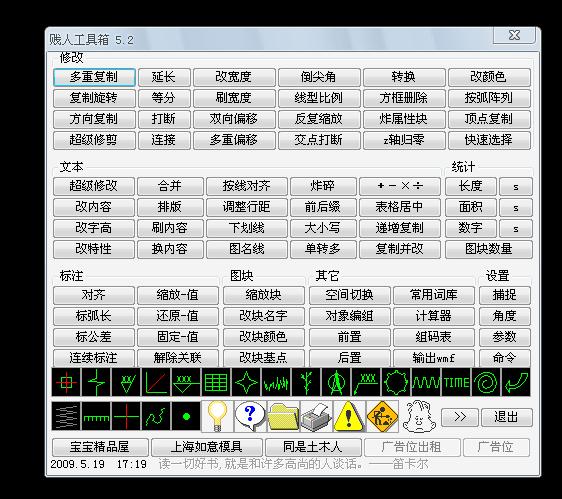Select the spiral icon
562x499 pixels.
point(486,382)
